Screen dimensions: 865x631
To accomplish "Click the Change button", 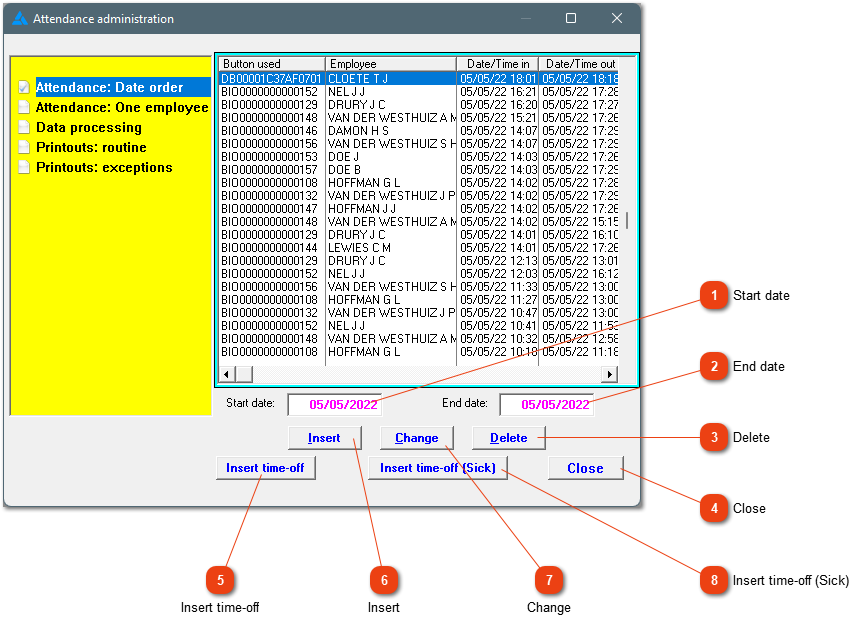I will 417,438.
